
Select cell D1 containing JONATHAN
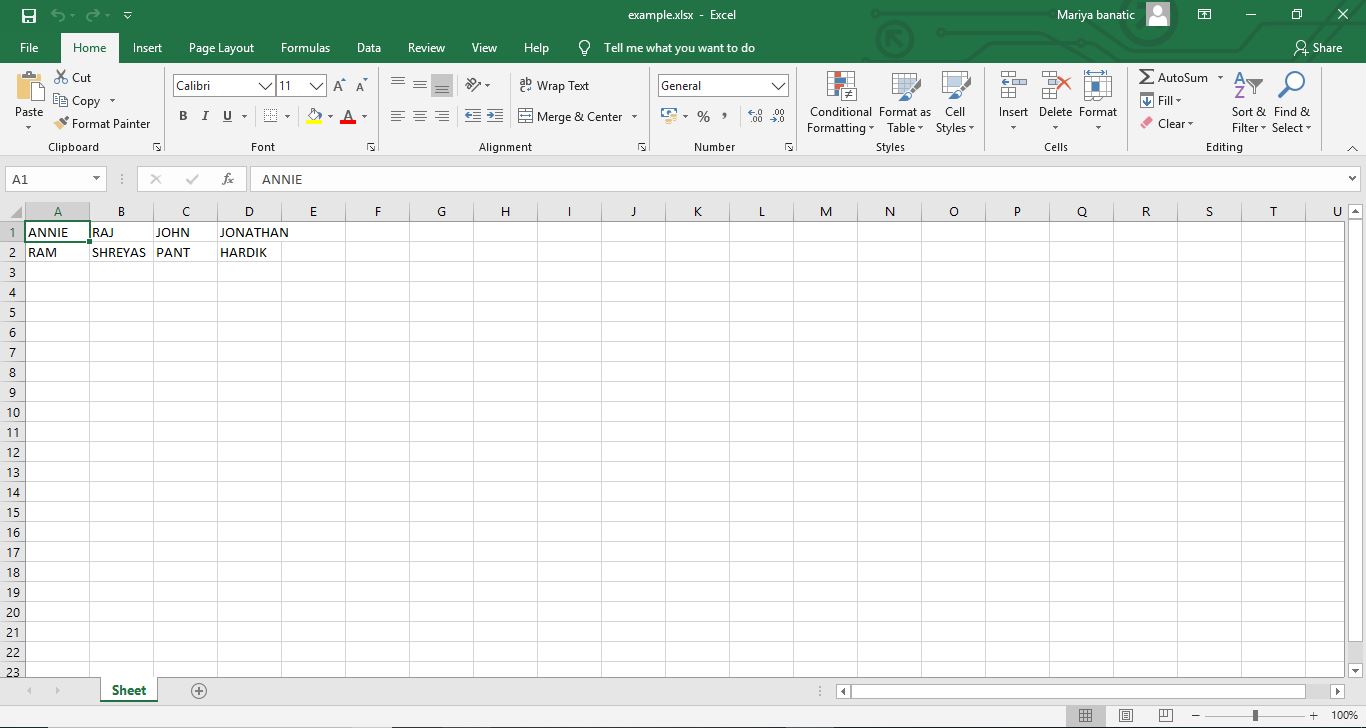point(249,232)
